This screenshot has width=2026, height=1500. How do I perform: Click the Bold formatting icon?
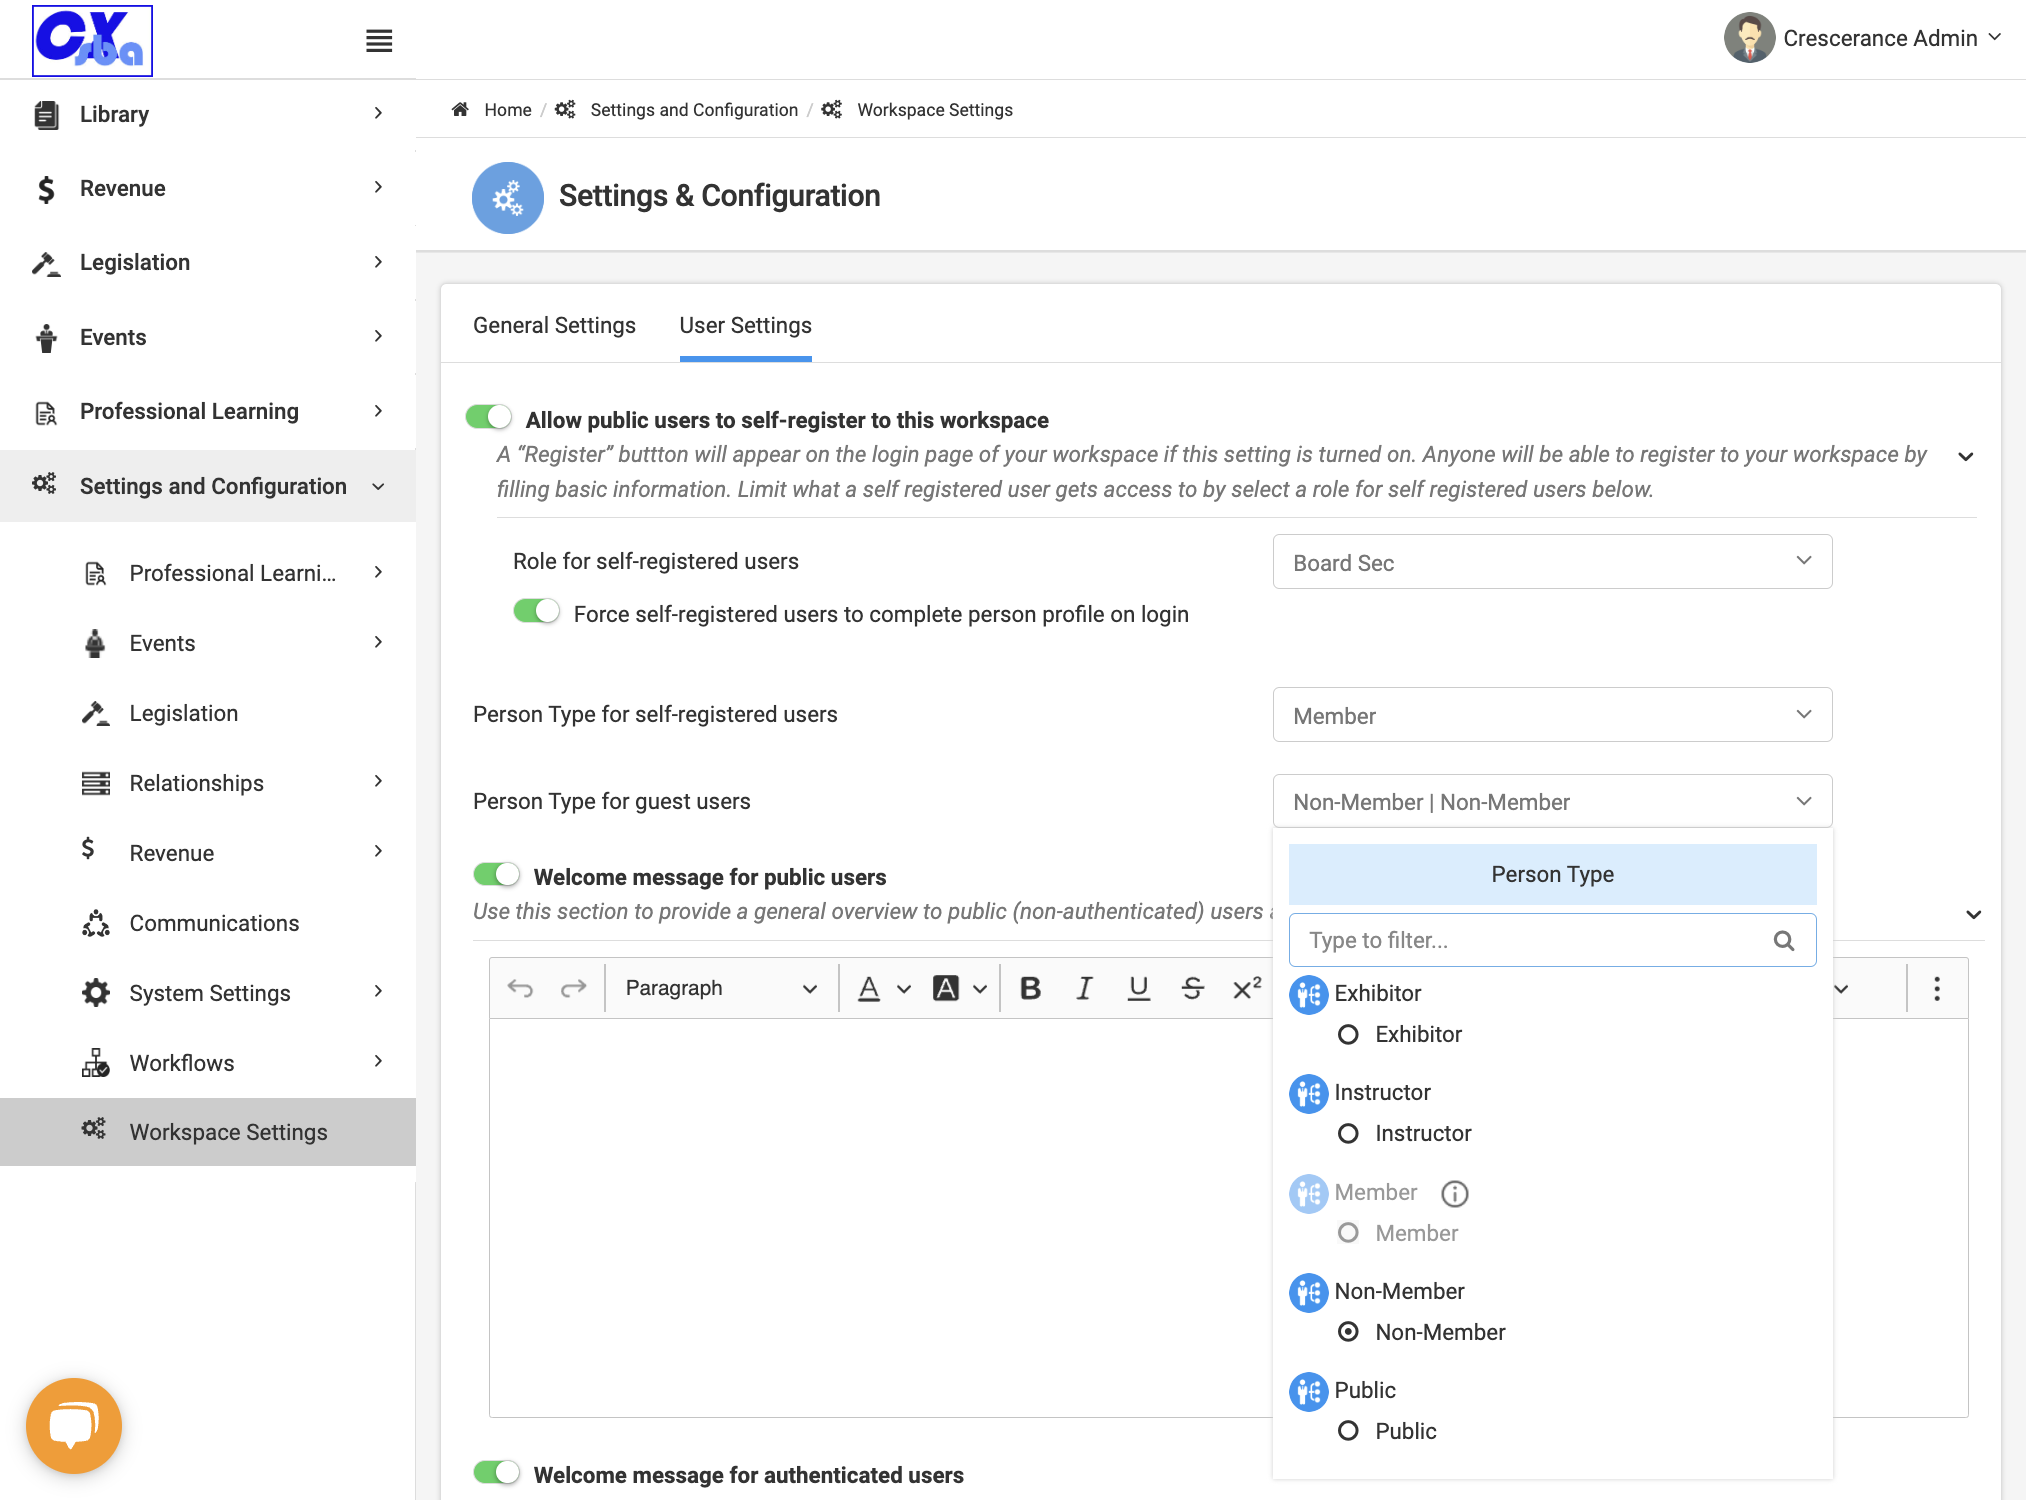(1030, 989)
